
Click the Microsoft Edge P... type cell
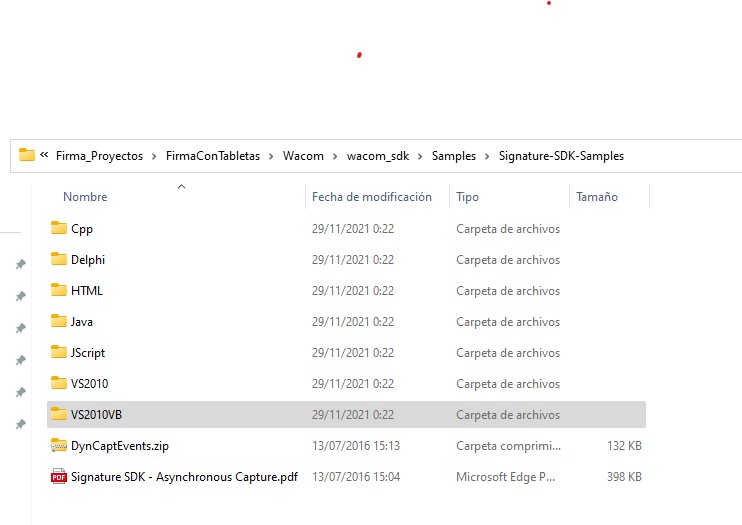click(505, 477)
